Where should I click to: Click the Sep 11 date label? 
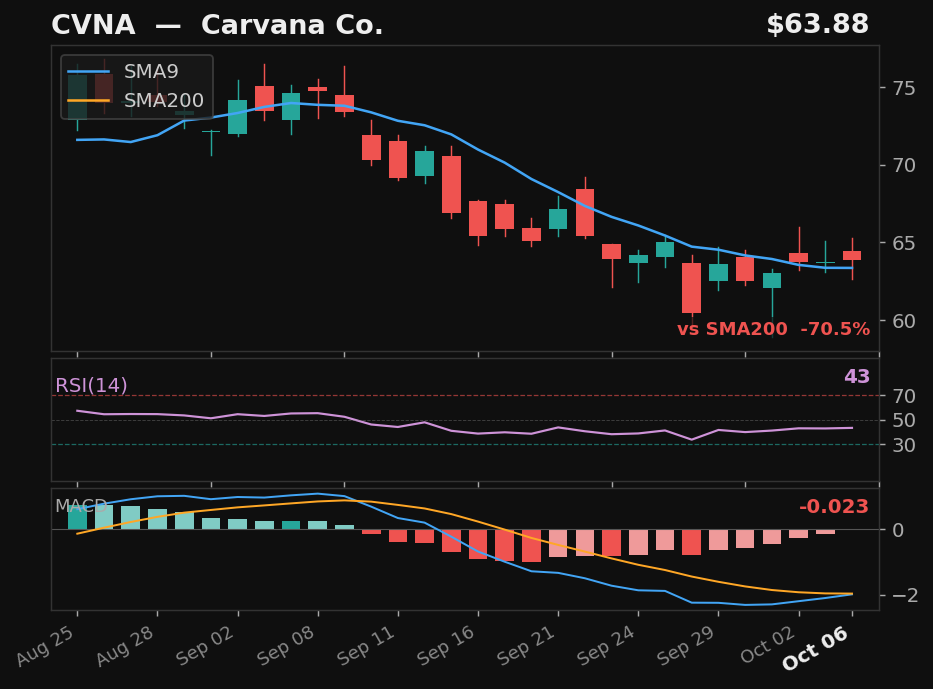[x=366, y=646]
